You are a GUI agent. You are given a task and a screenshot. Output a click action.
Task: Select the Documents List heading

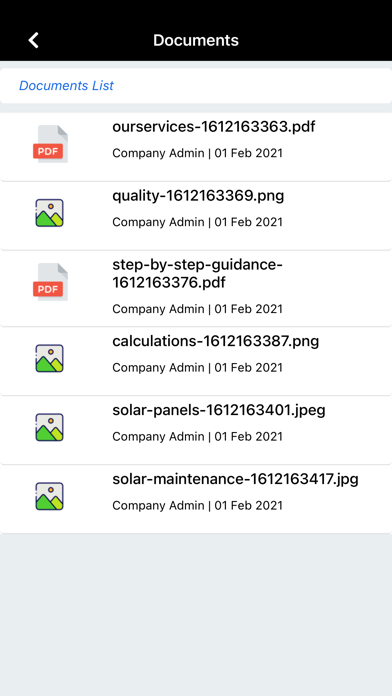pyautogui.click(x=66, y=86)
